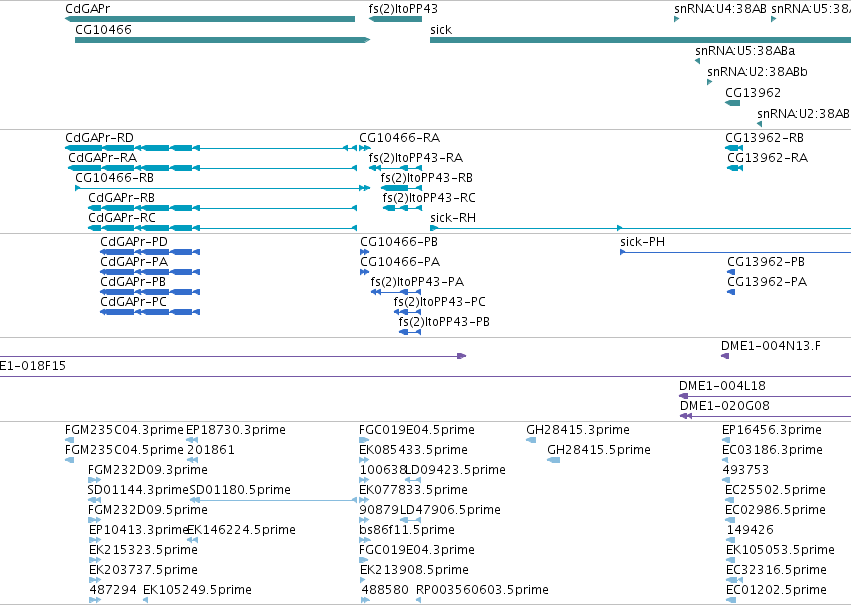Viewport: 851px width, 605px height.
Task: Select the fs(2)ltoPP43-PB protein feature
Action: tap(410, 332)
